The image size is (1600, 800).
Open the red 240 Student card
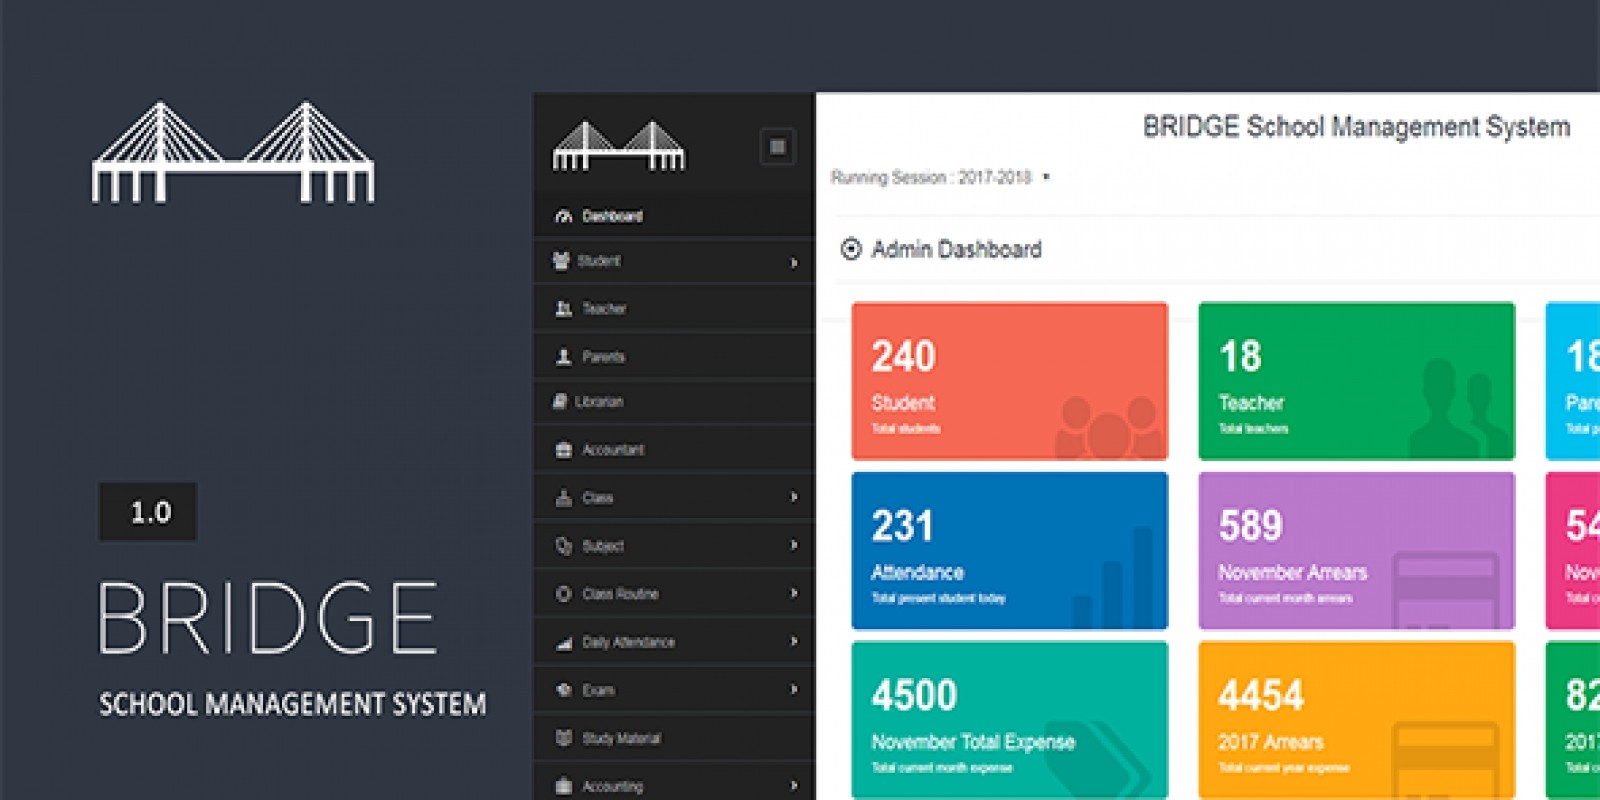click(x=1010, y=381)
